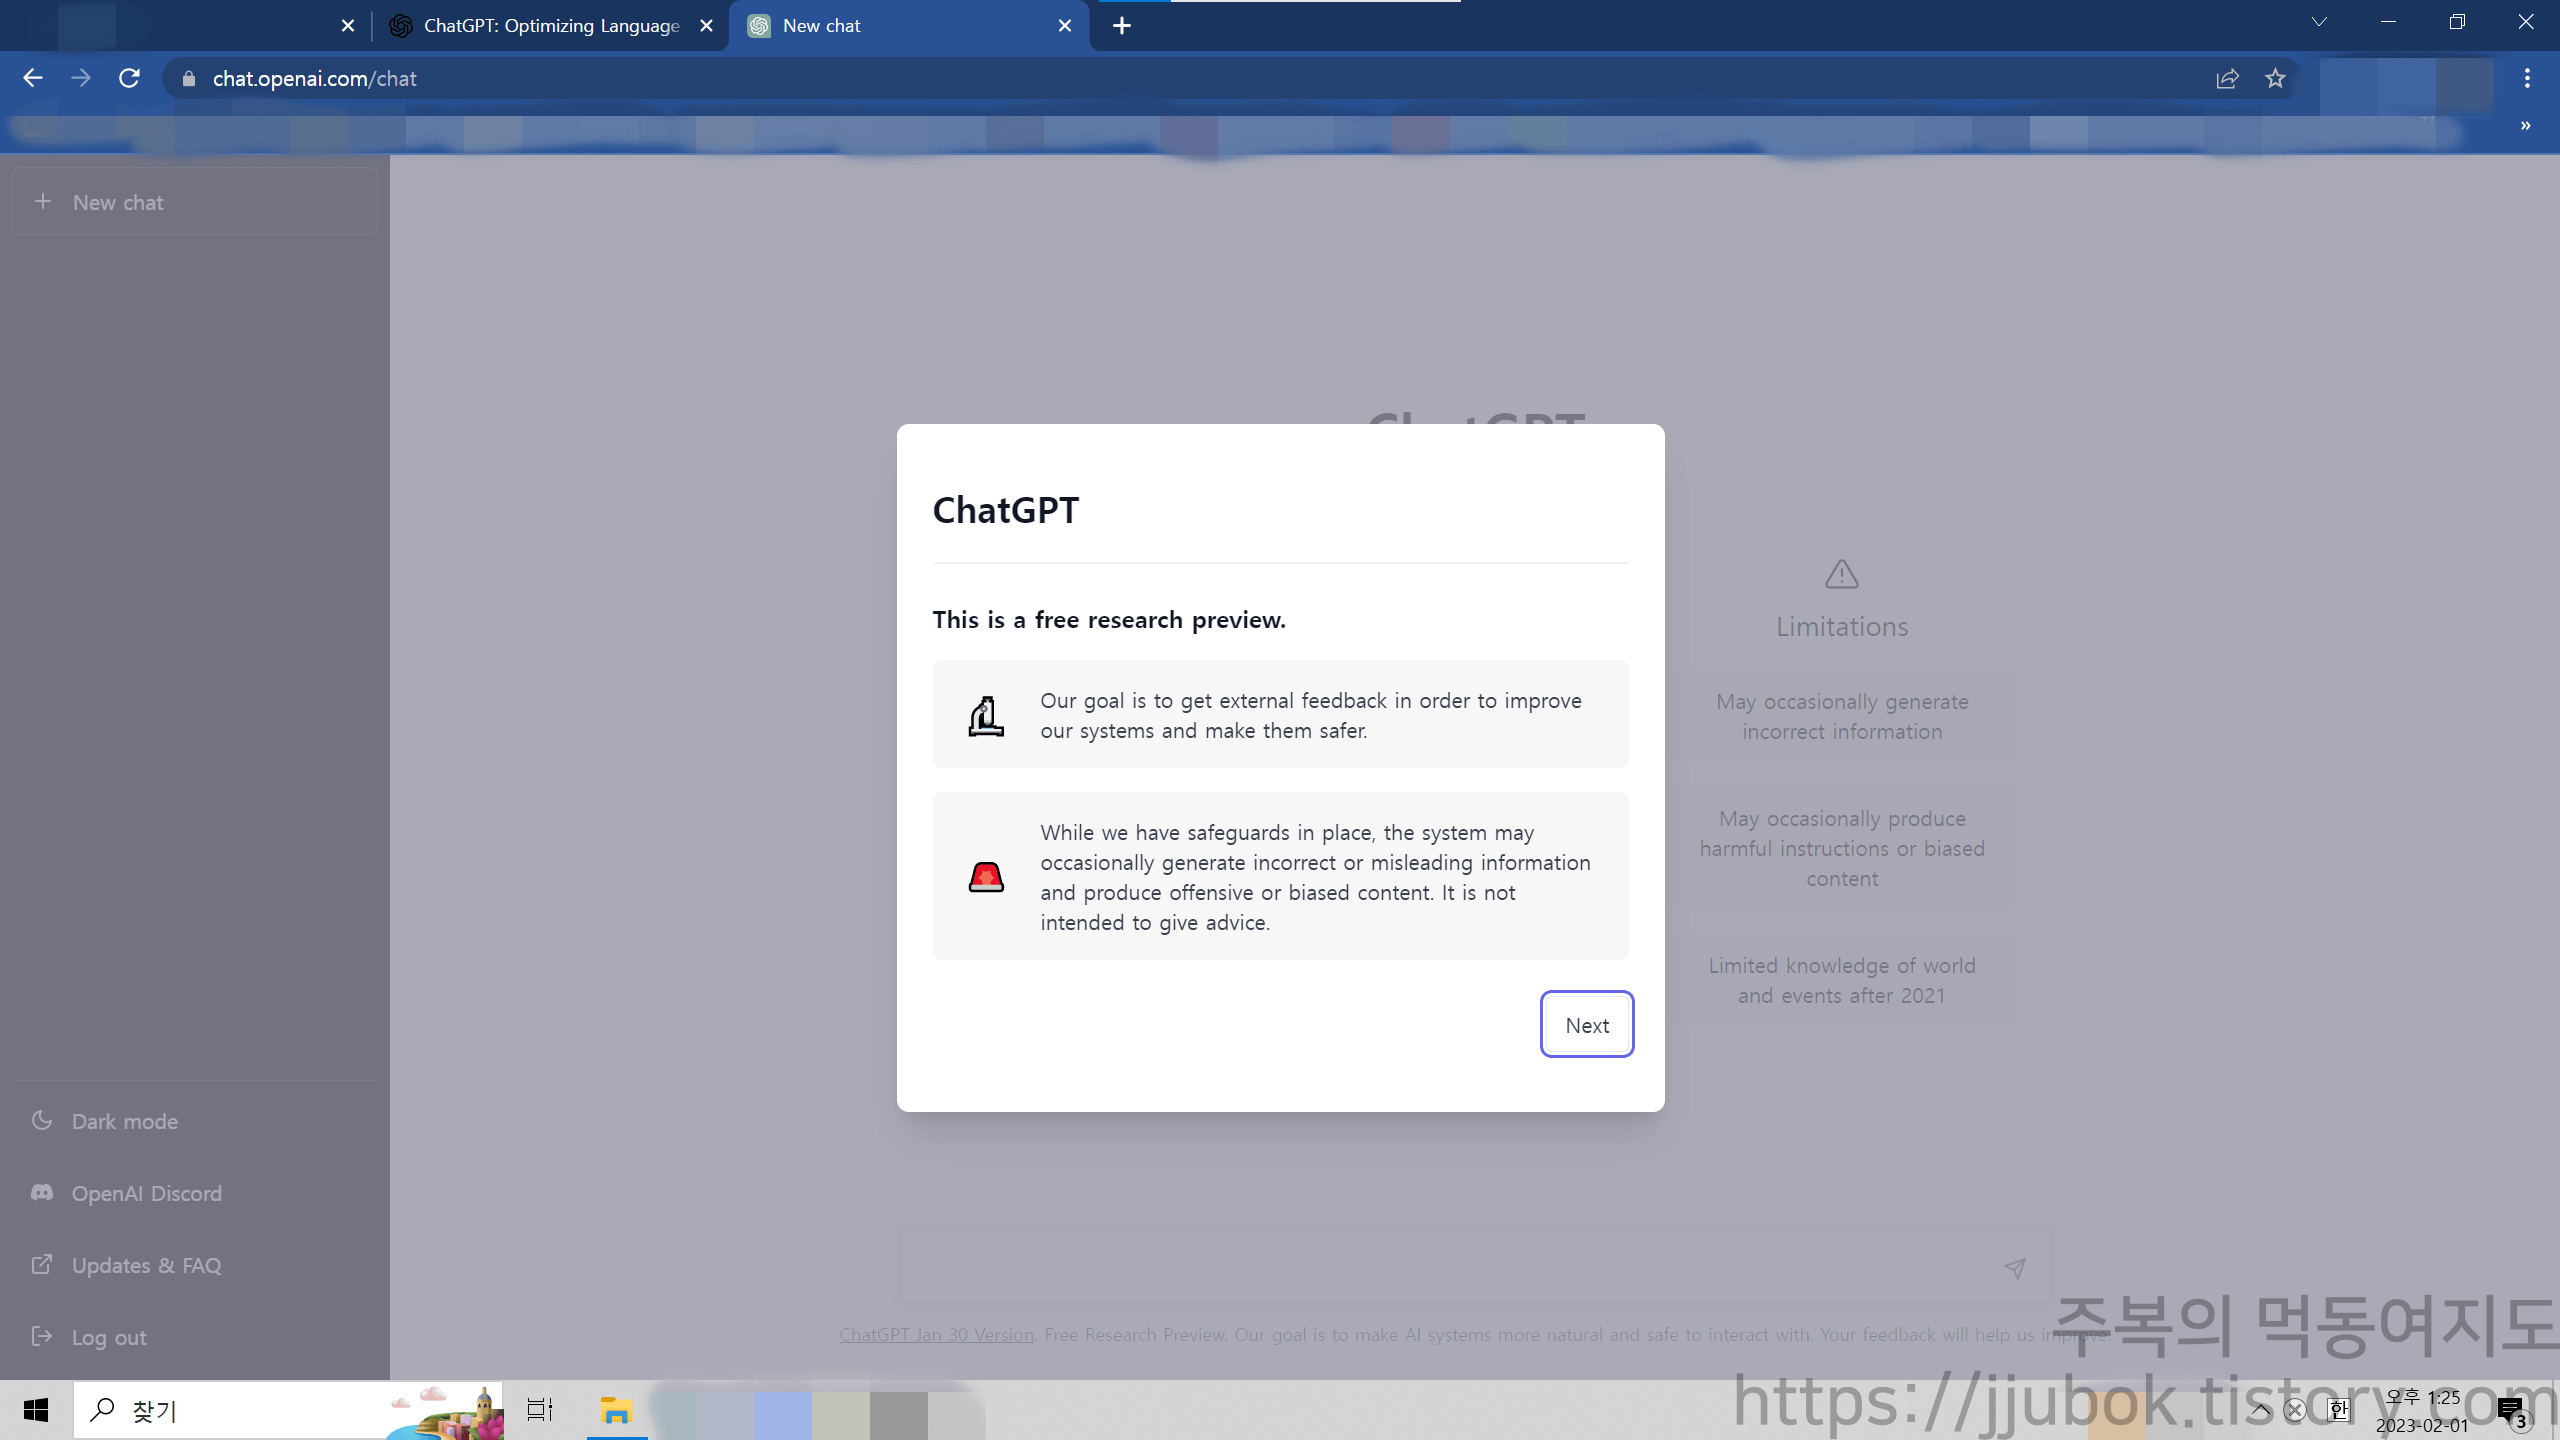Click the Next button in dialog
Image resolution: width=2560 pixels, height=1440 pixels.
click(x=1586, y=1024)
